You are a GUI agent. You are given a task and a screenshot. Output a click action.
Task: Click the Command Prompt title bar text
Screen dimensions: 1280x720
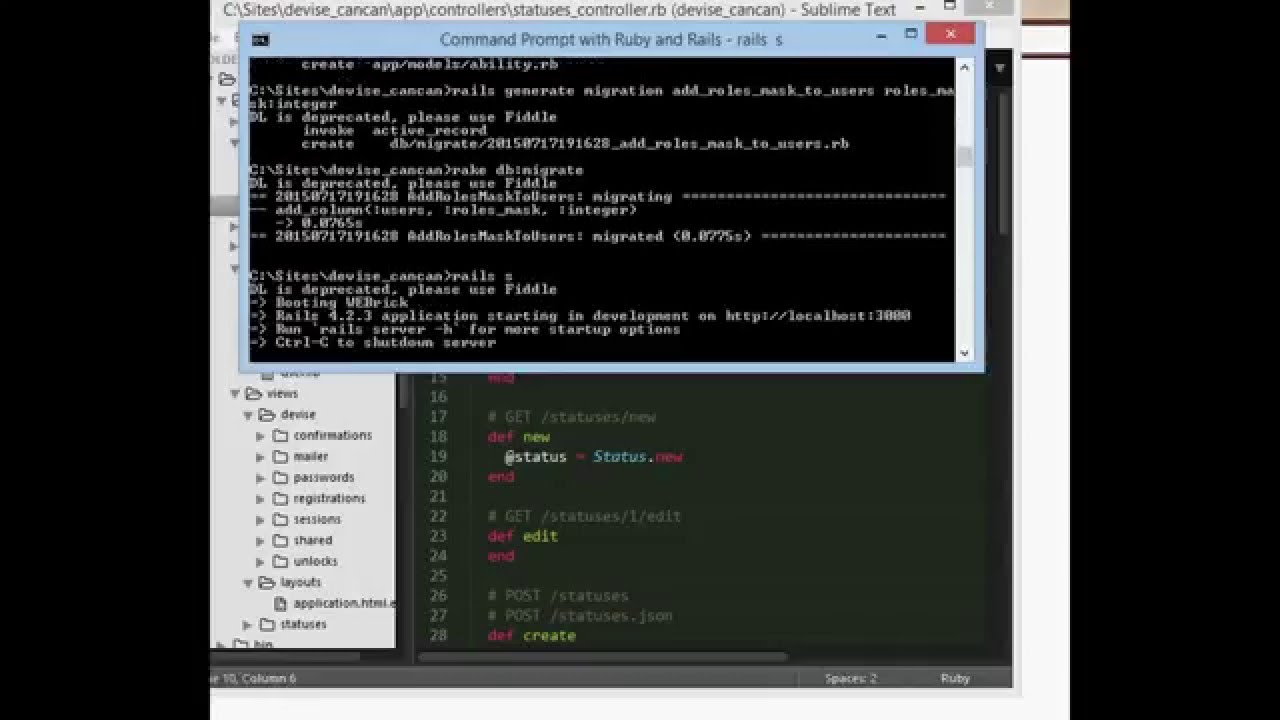pyautogui.click(x=611, y=40)
